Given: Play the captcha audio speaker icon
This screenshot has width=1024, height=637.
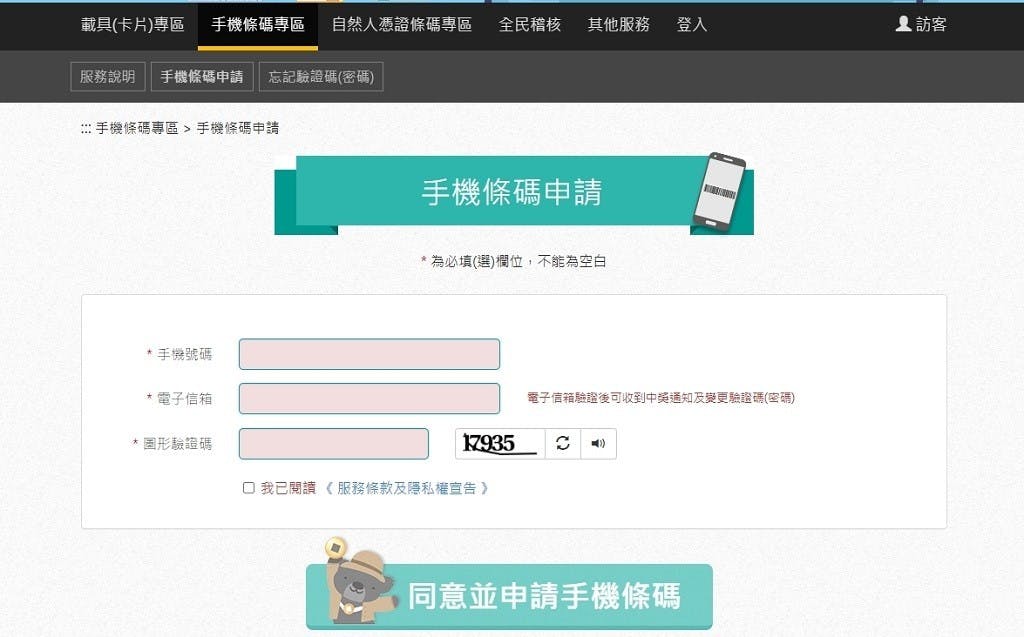Looking at the screenshot, I should 598,444.
